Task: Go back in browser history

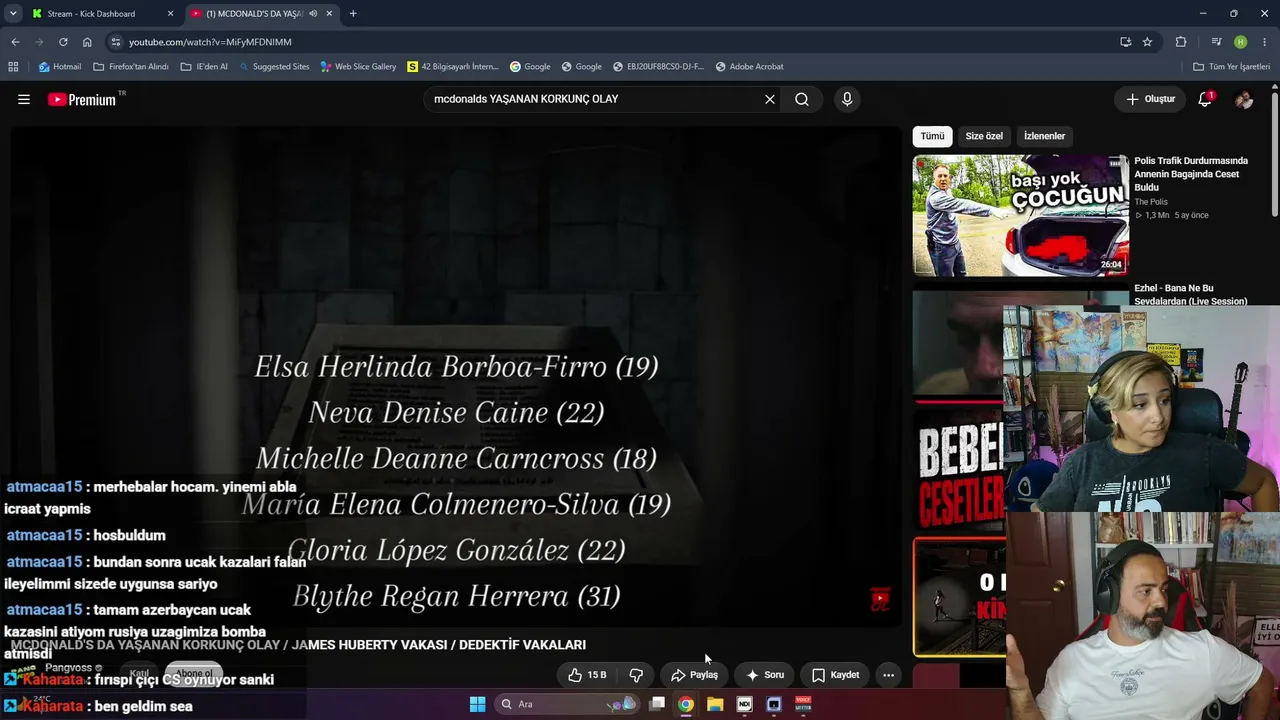Action: point(15,42)
